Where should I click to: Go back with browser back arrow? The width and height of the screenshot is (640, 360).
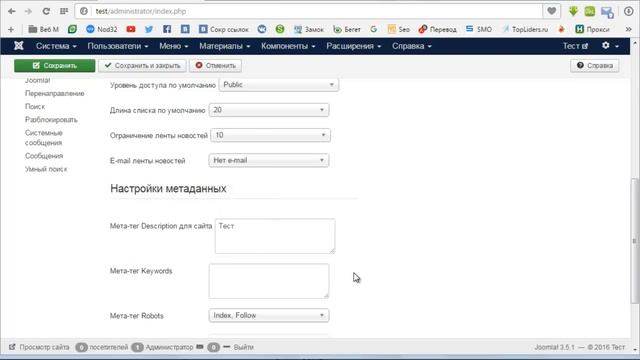(11, 11)
